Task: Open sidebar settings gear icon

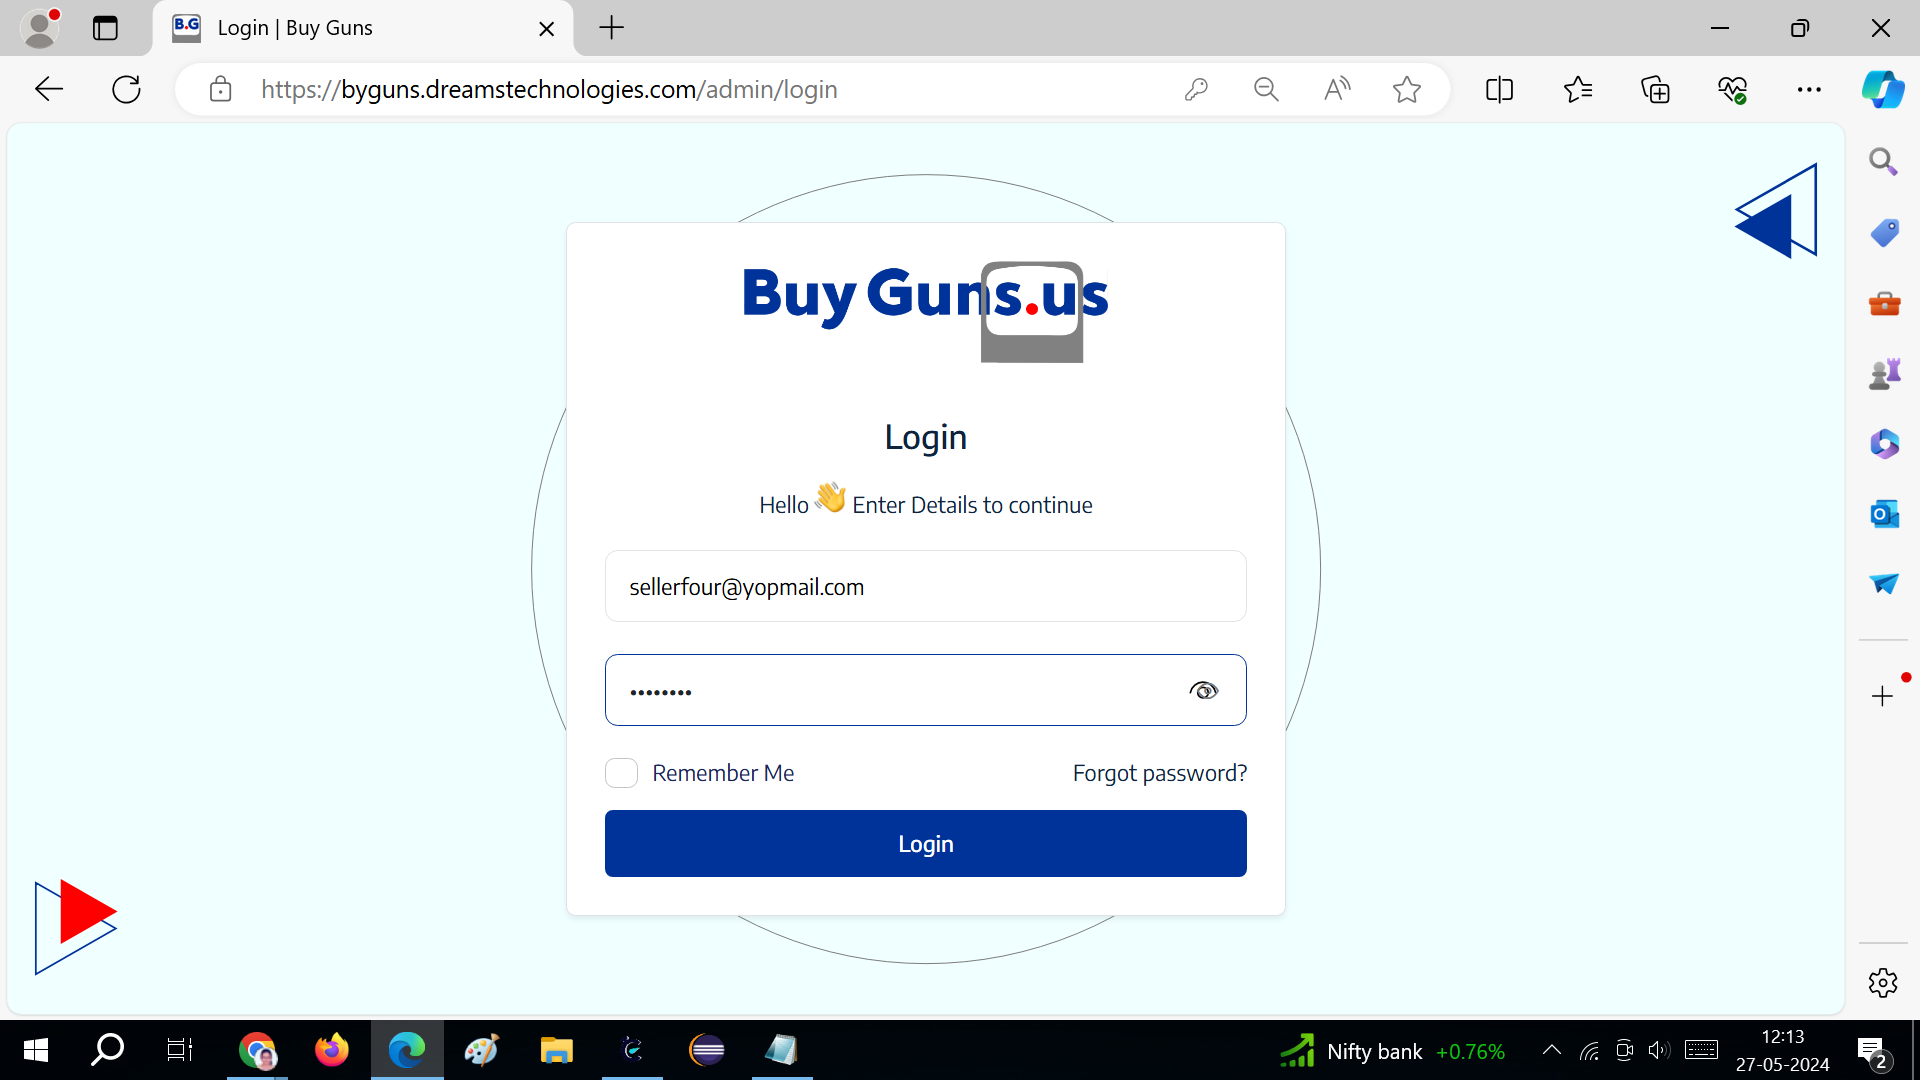Action: pyautogui.click(x=1882, y=982)
